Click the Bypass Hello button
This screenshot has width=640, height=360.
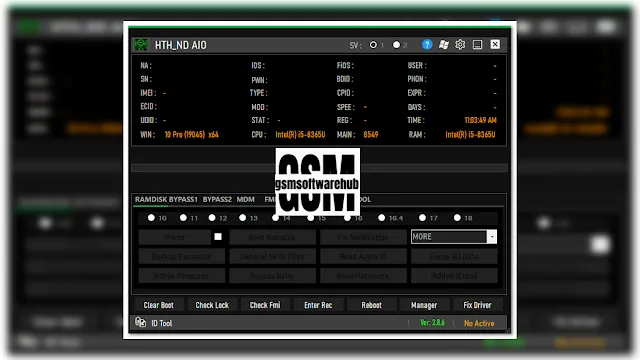(x=272, y=276)
